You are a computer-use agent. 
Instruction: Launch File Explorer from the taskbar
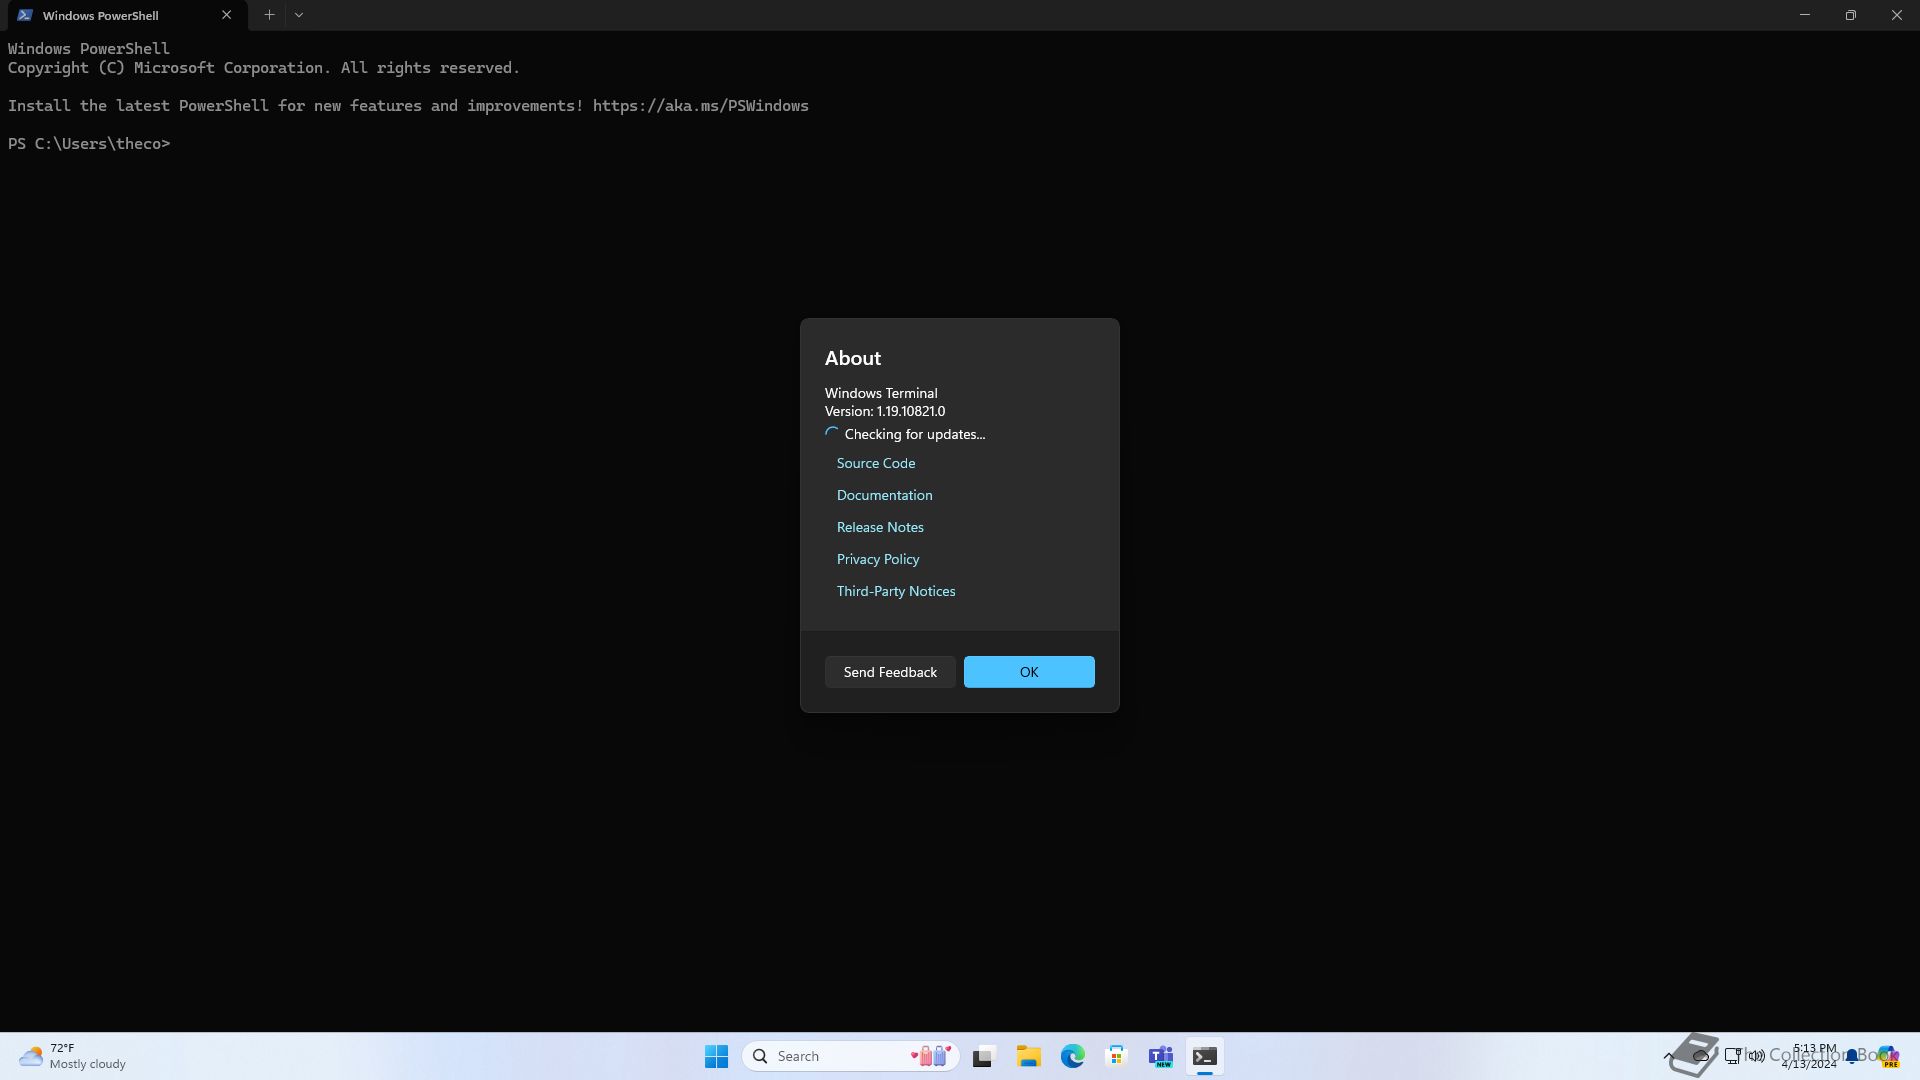tap(1028, 1056)
